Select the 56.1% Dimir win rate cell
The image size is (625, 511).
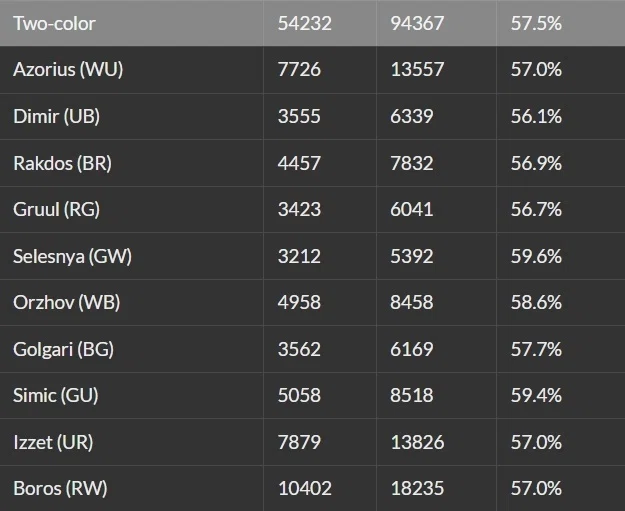tap(536, 116)
